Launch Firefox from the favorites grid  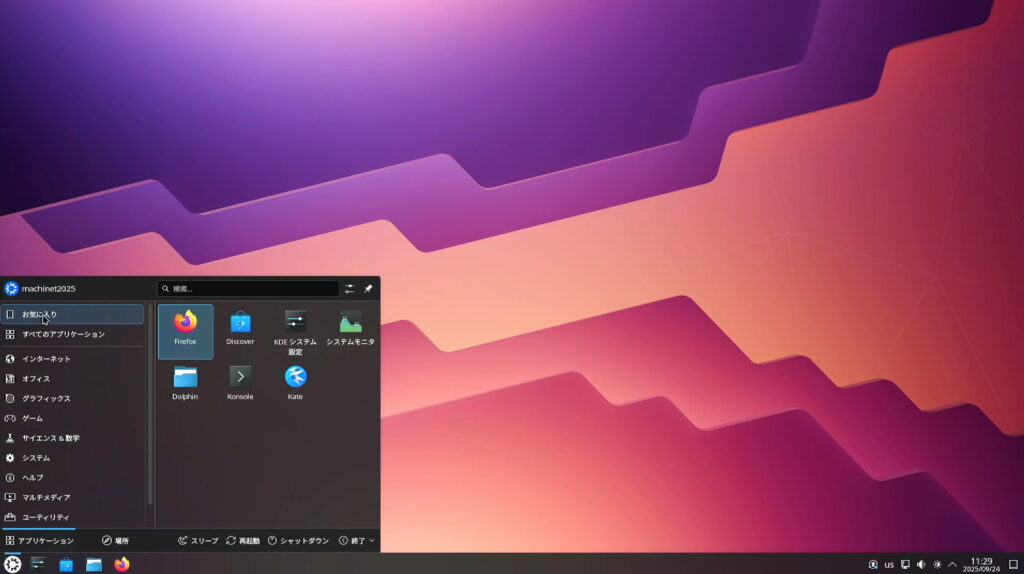[x=185, y=329]
